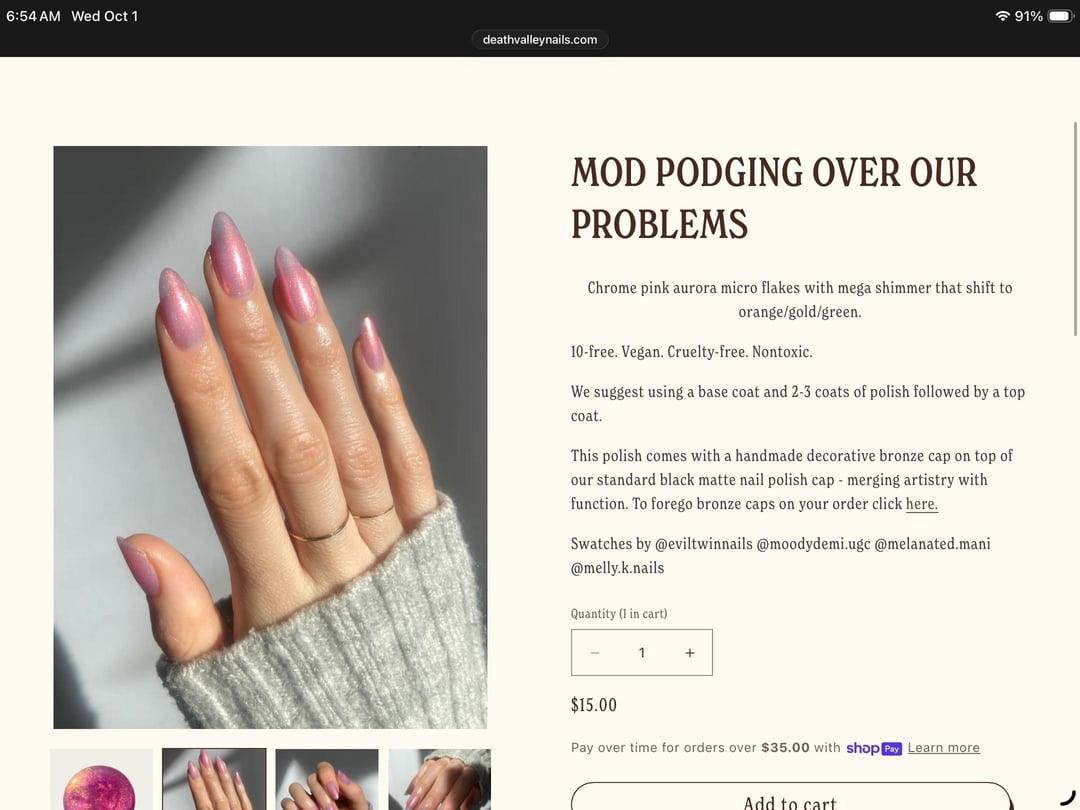
Task: Tap the time display 6:54 AM
Action: [33, 16]
